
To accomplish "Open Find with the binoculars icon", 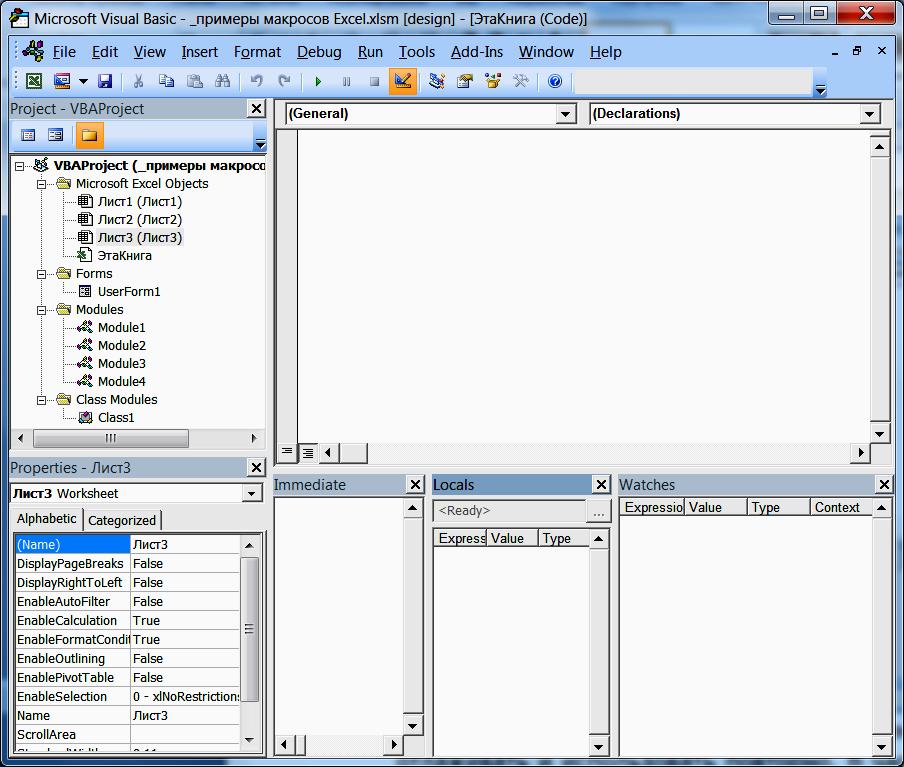I will point(223,81).
